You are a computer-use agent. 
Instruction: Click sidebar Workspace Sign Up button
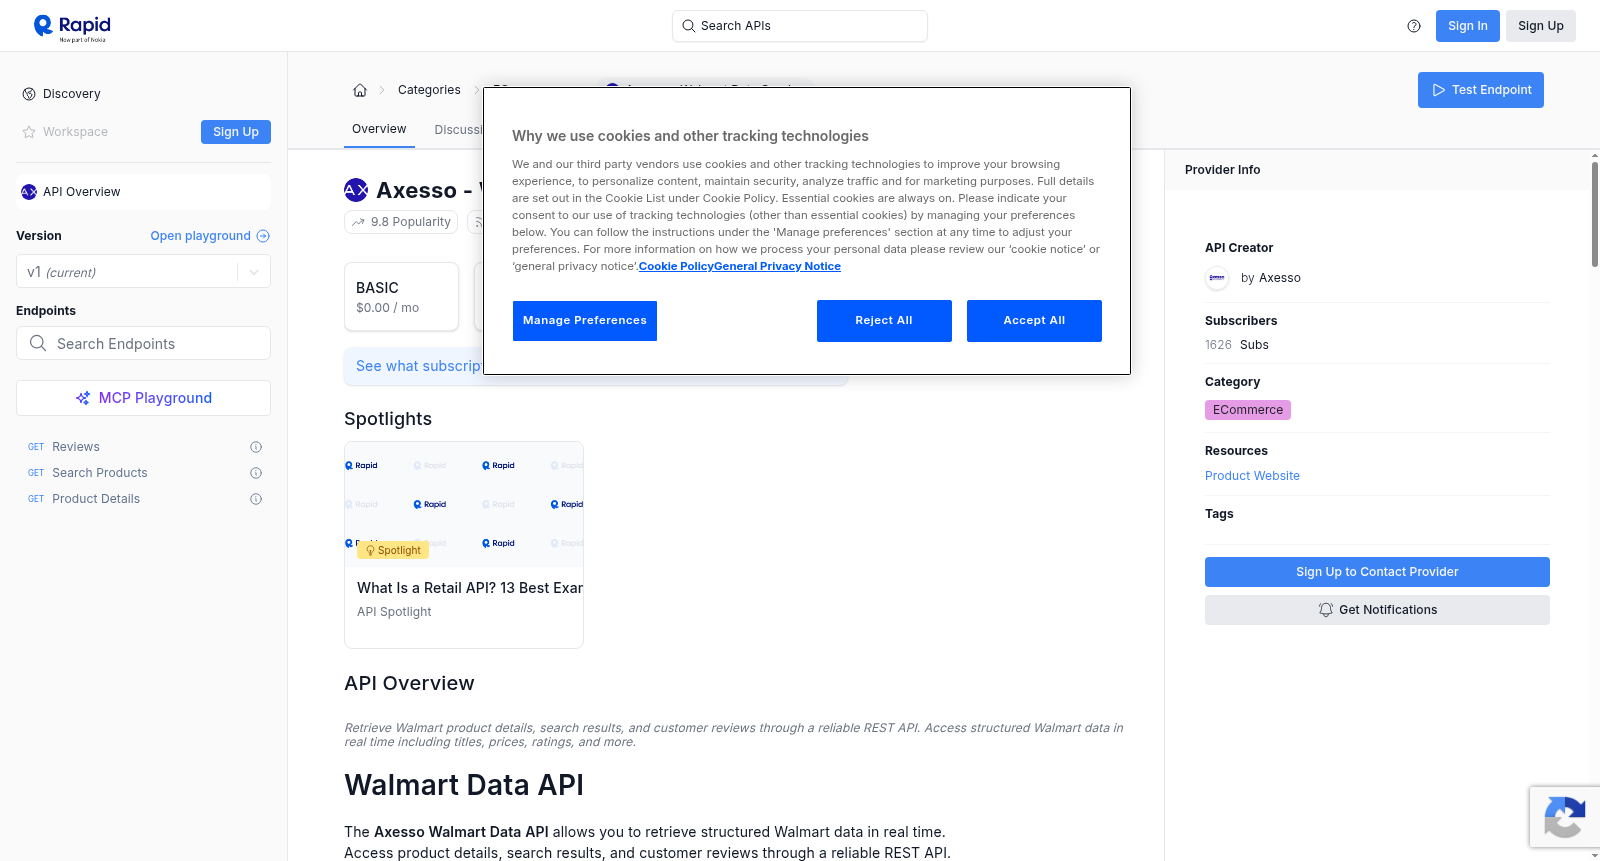click(x=236, y=132)
